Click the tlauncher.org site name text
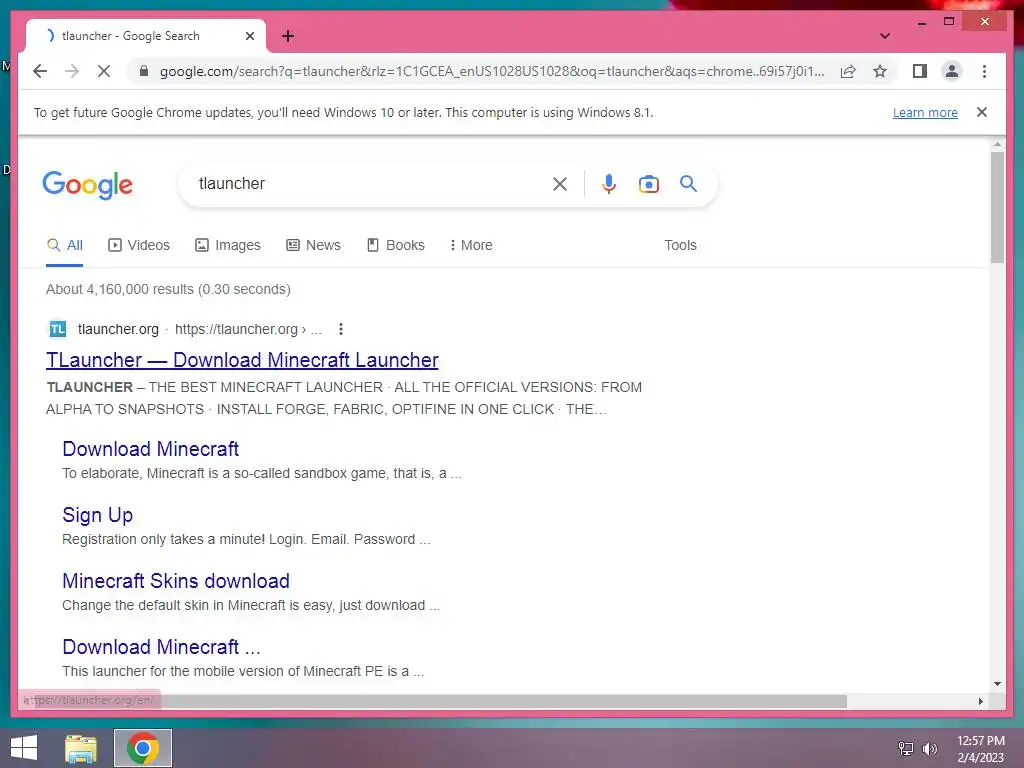 pos(118,329)
